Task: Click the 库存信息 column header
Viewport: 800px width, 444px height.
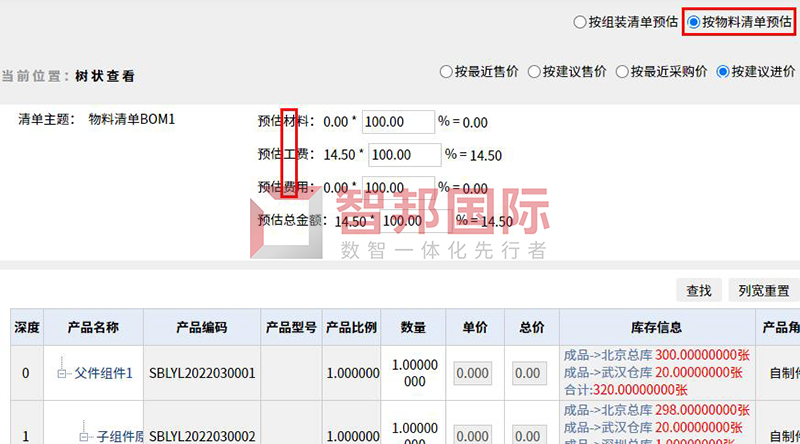Action: point(657,328)
